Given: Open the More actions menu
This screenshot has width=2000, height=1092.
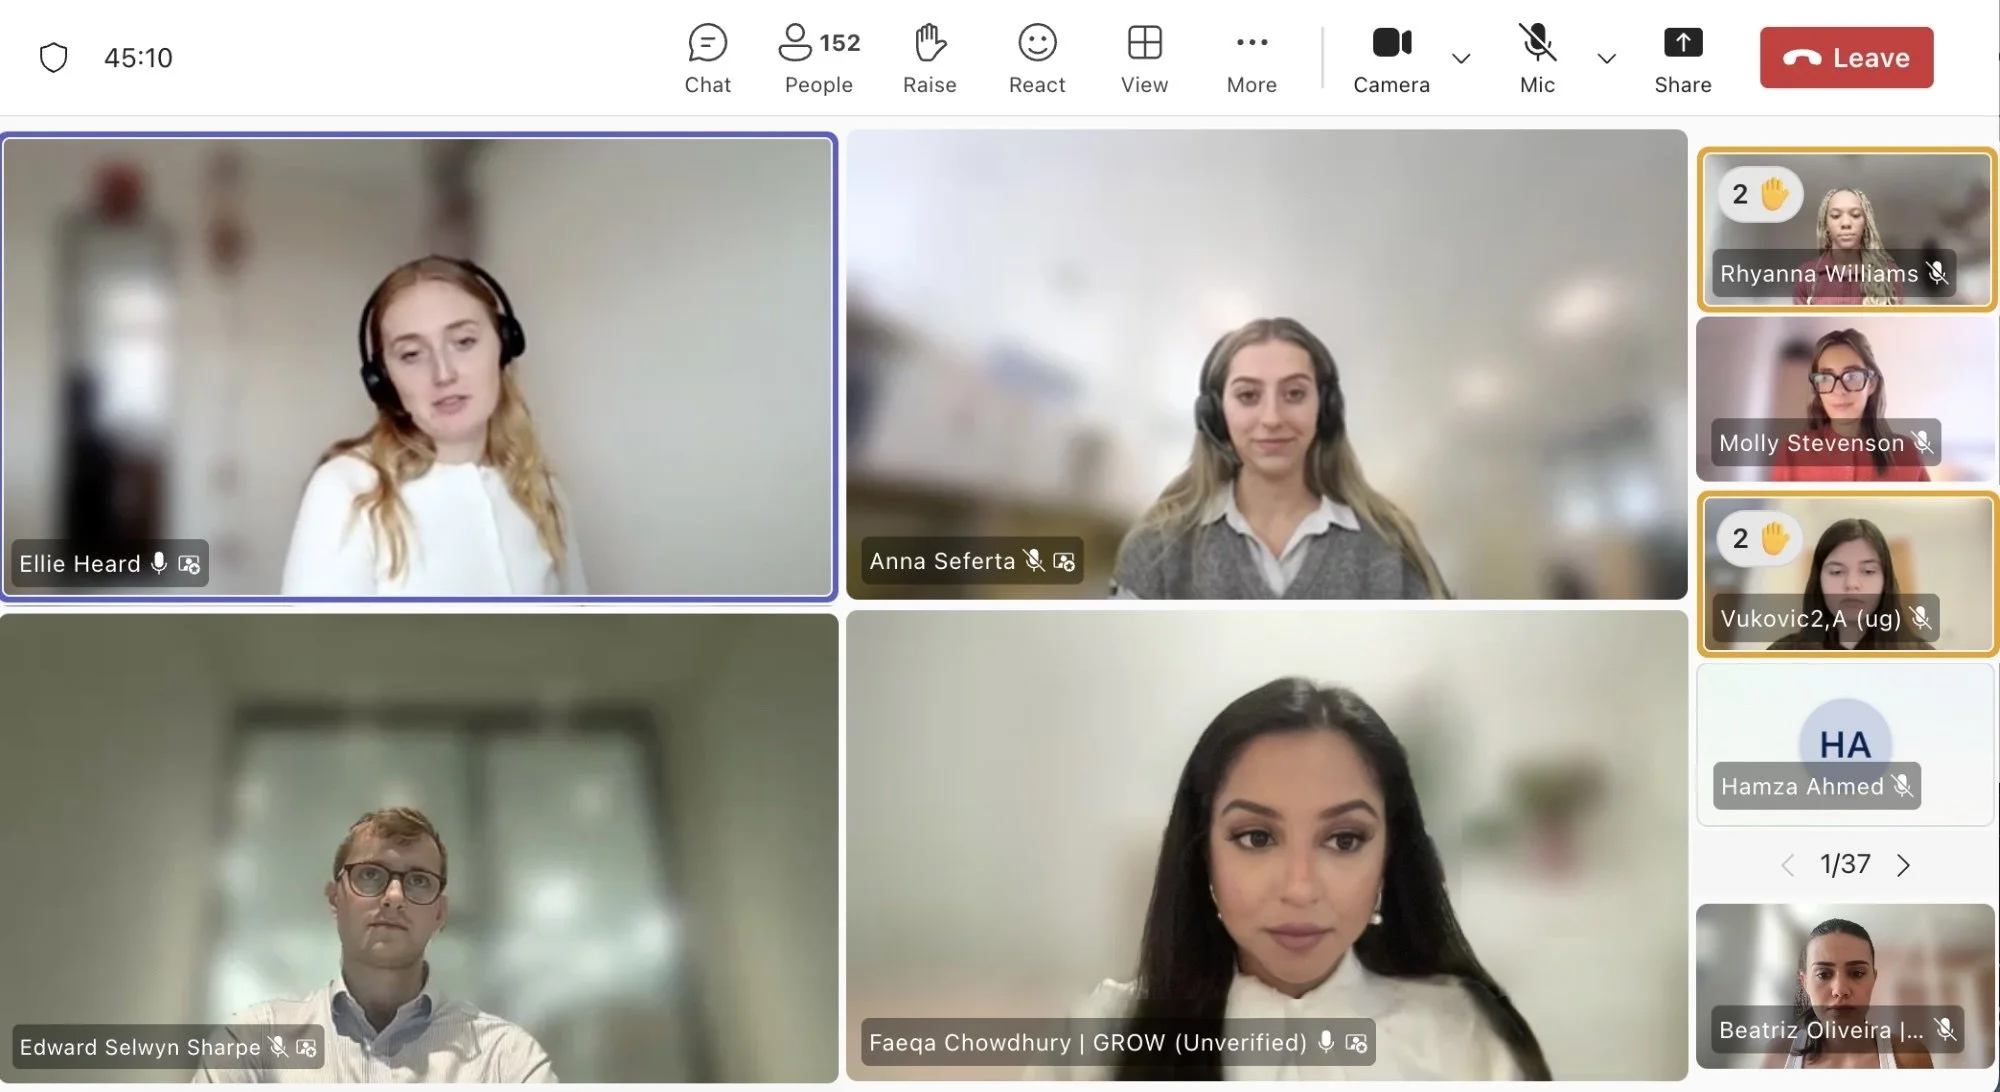Looking at the screenshot, I should [1251, 59].
